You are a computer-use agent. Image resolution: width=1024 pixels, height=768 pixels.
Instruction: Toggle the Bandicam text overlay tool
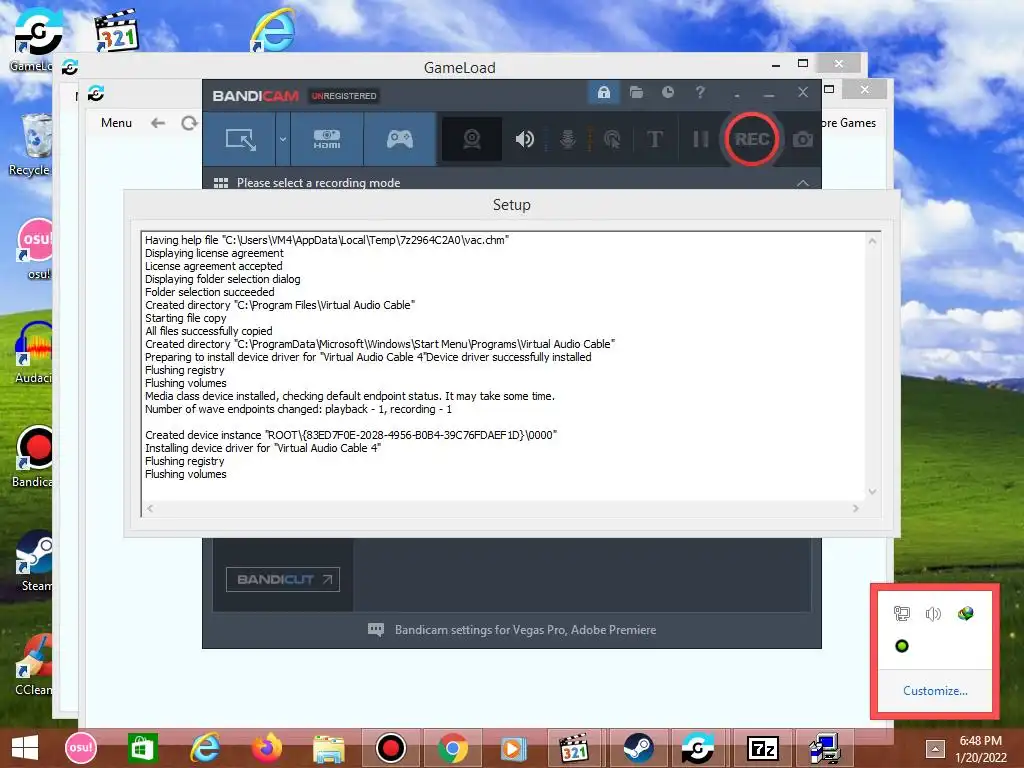click(654, 139)
